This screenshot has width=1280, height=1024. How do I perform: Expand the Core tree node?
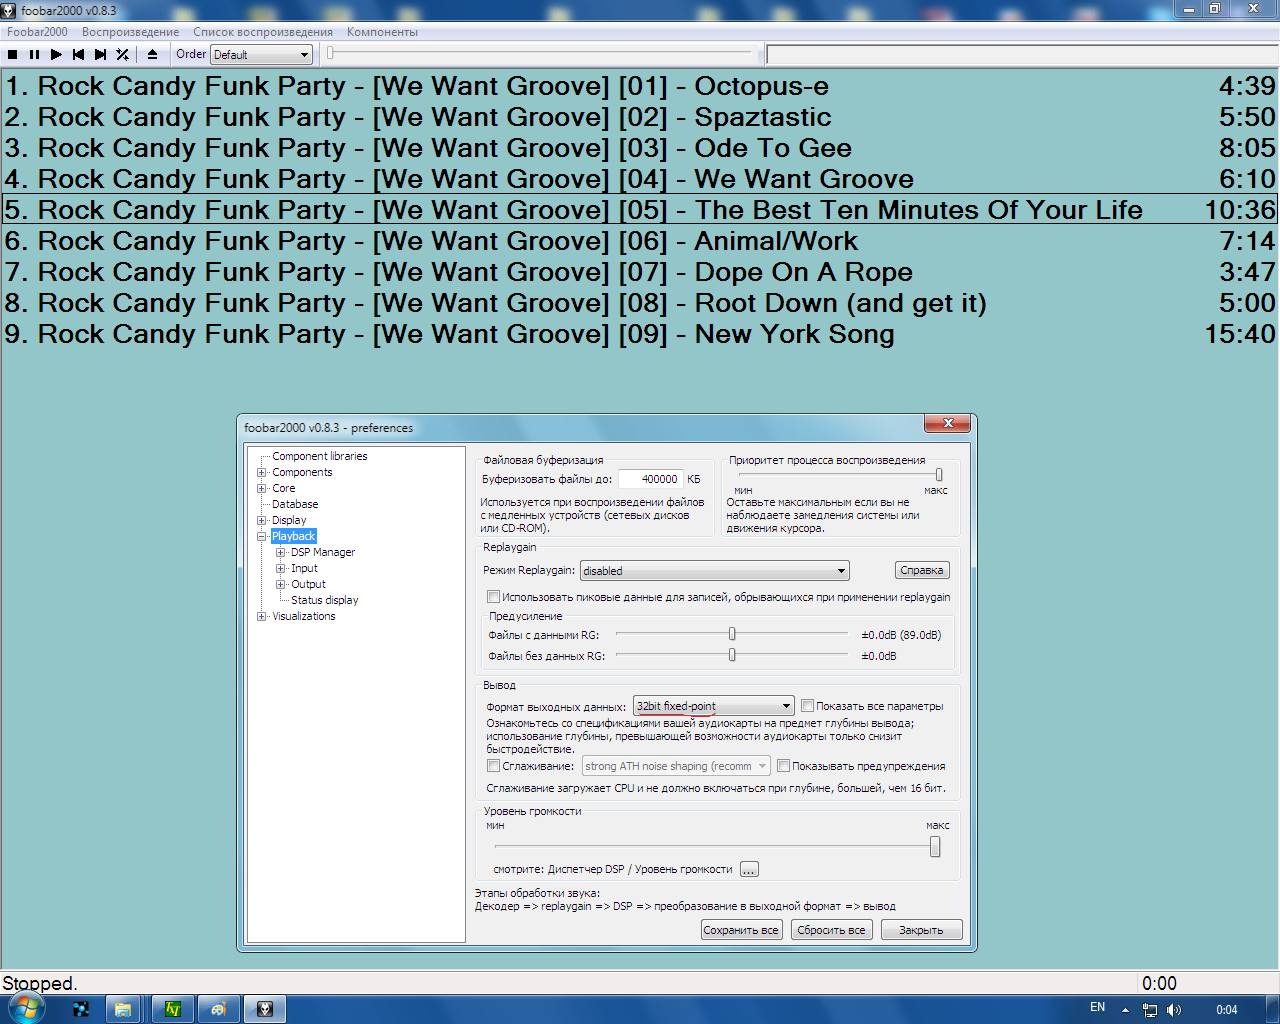pyautogui.click(x=262, y=488)
